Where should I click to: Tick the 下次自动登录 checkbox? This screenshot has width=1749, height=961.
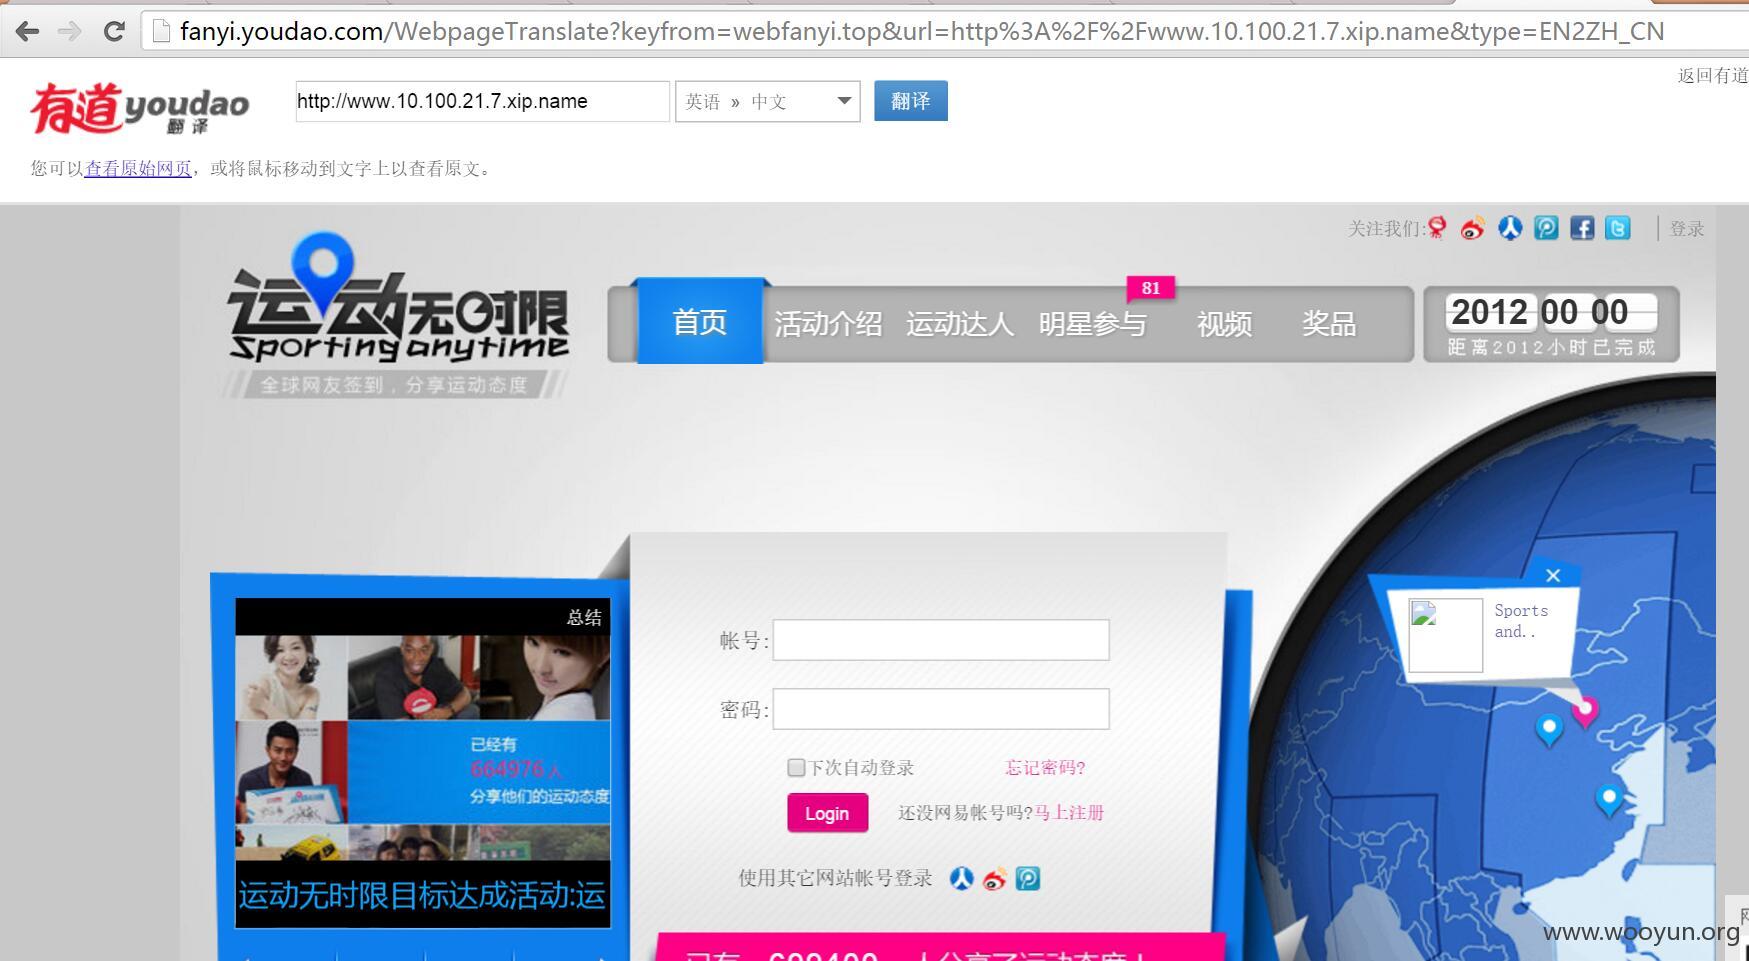[796, 767]
